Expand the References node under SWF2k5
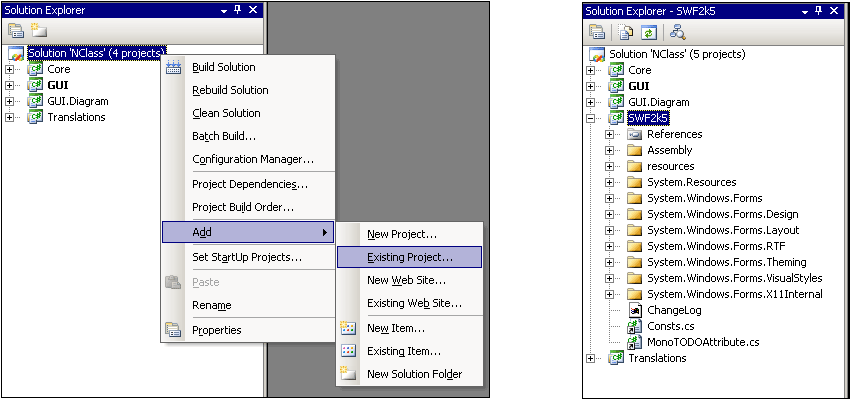Image resolution: width=850 pixels, height=399 pixels. tap(610, 134)
